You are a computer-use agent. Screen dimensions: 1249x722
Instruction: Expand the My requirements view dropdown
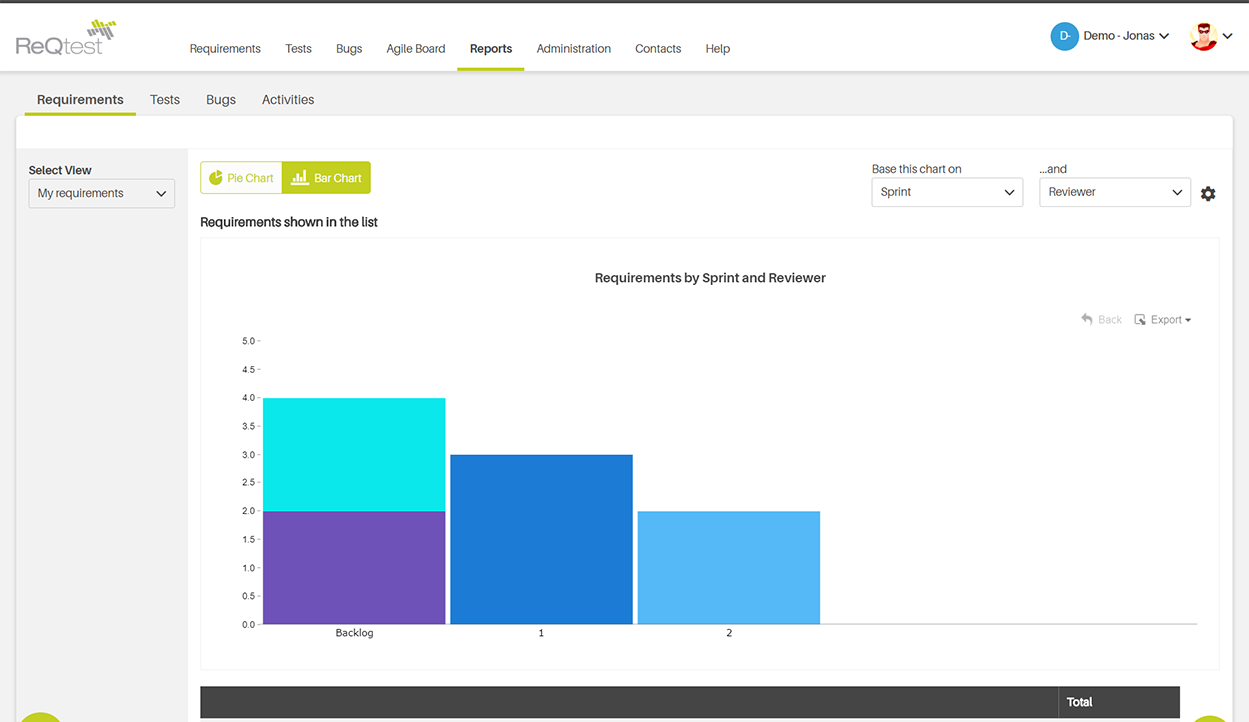[x=102, y=193]
